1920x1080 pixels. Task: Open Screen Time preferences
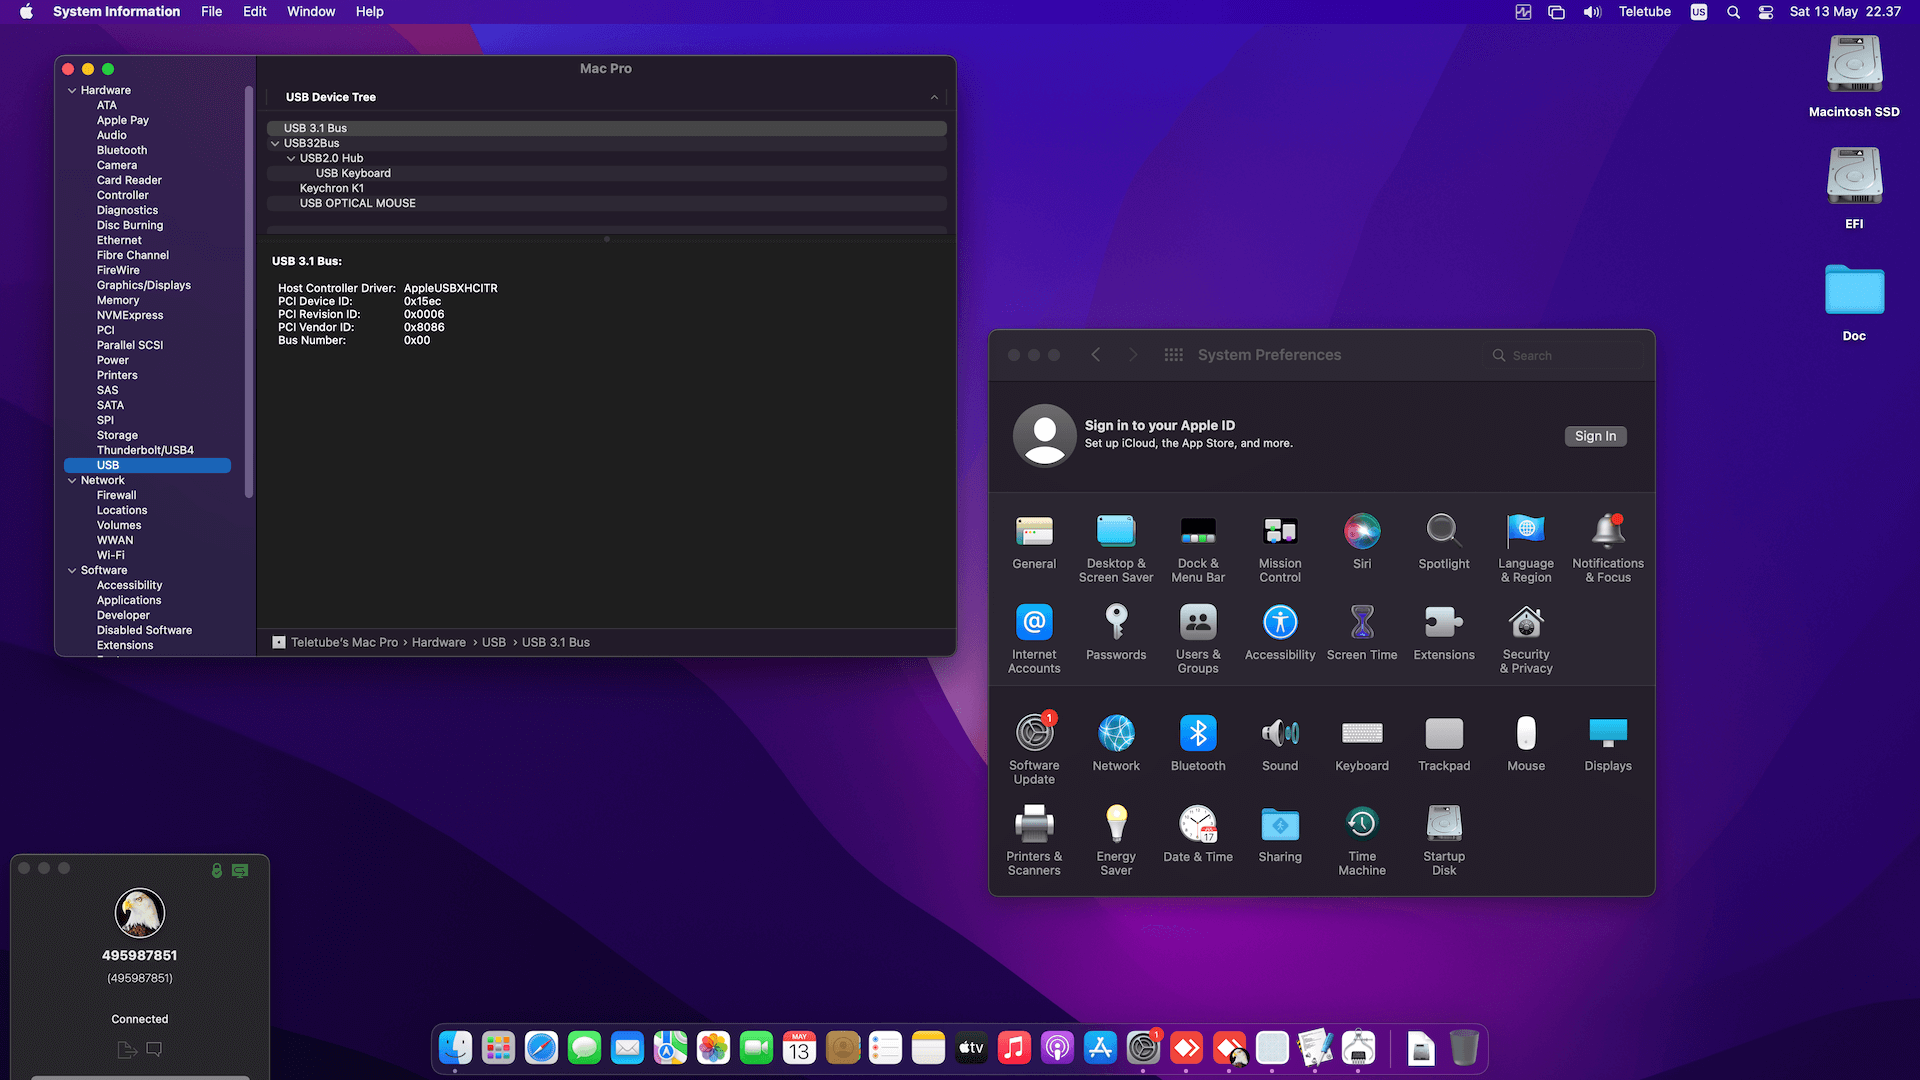click(x=1362, y=634)
